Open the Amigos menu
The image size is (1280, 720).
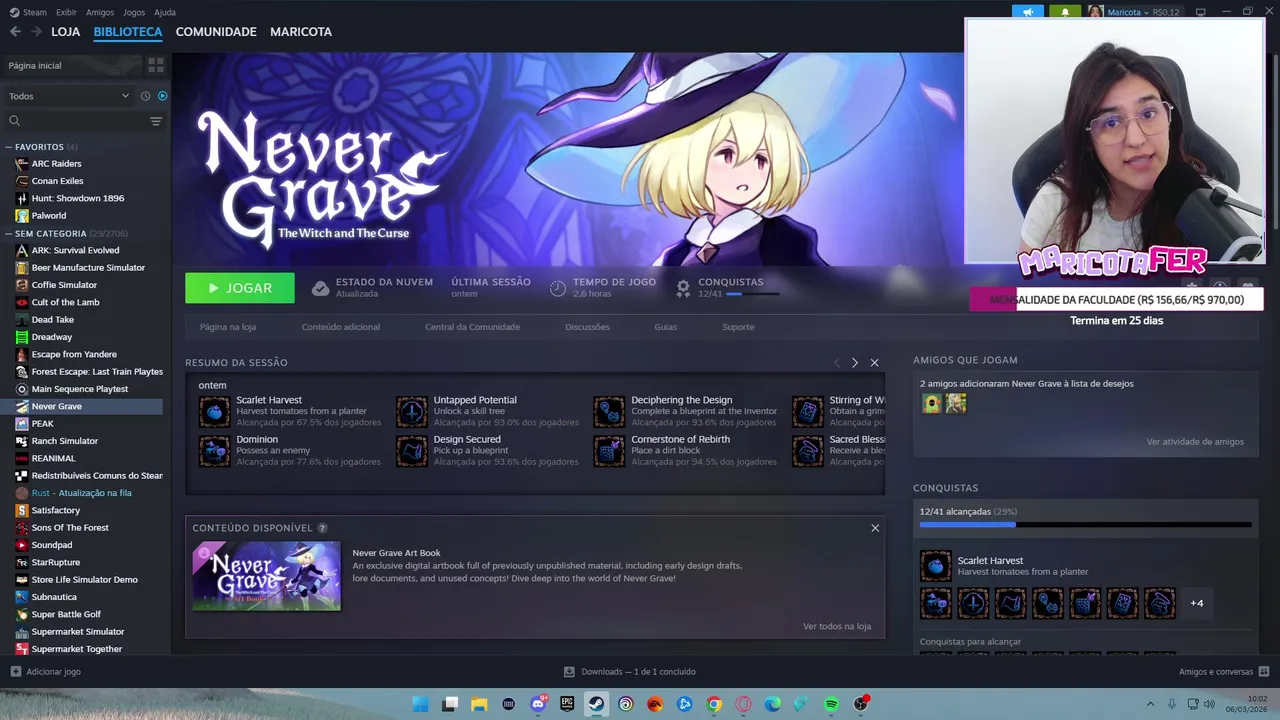[100, 12]
